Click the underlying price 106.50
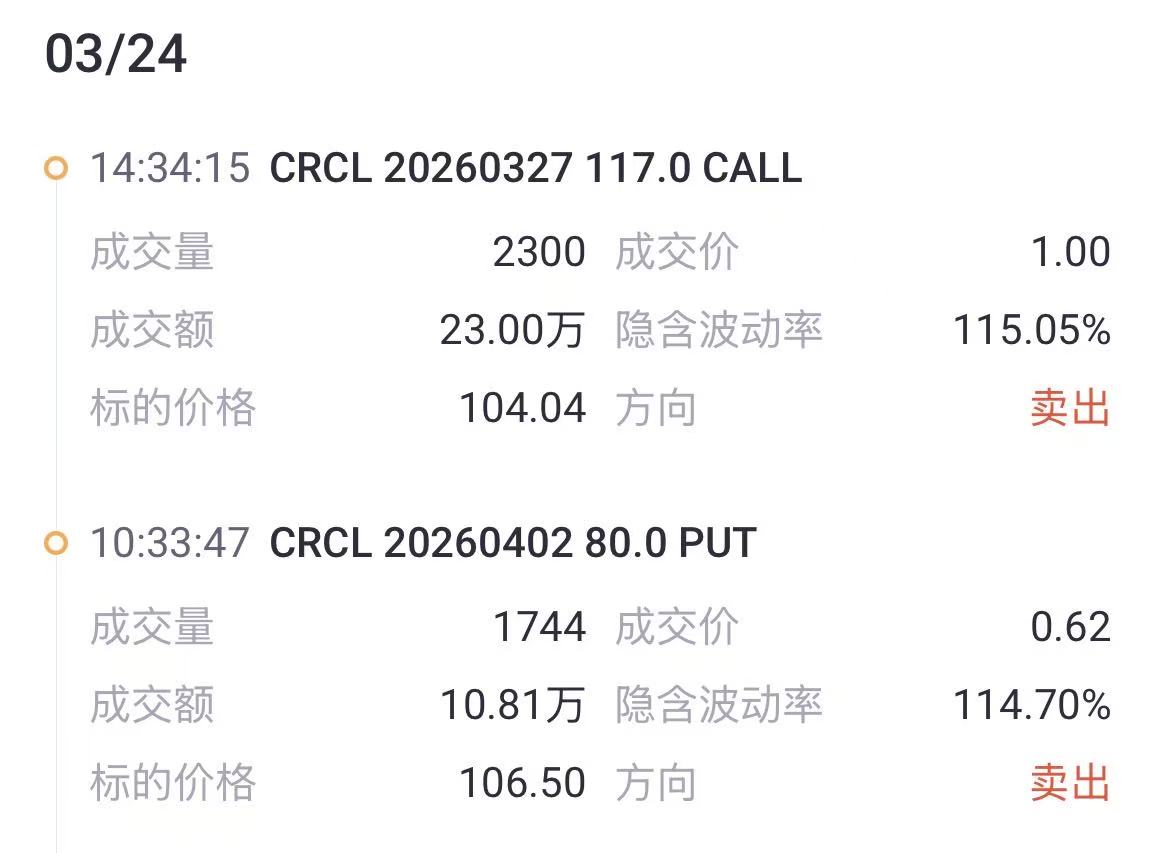Screen dimensions: 1169x853 coord(524,781)
